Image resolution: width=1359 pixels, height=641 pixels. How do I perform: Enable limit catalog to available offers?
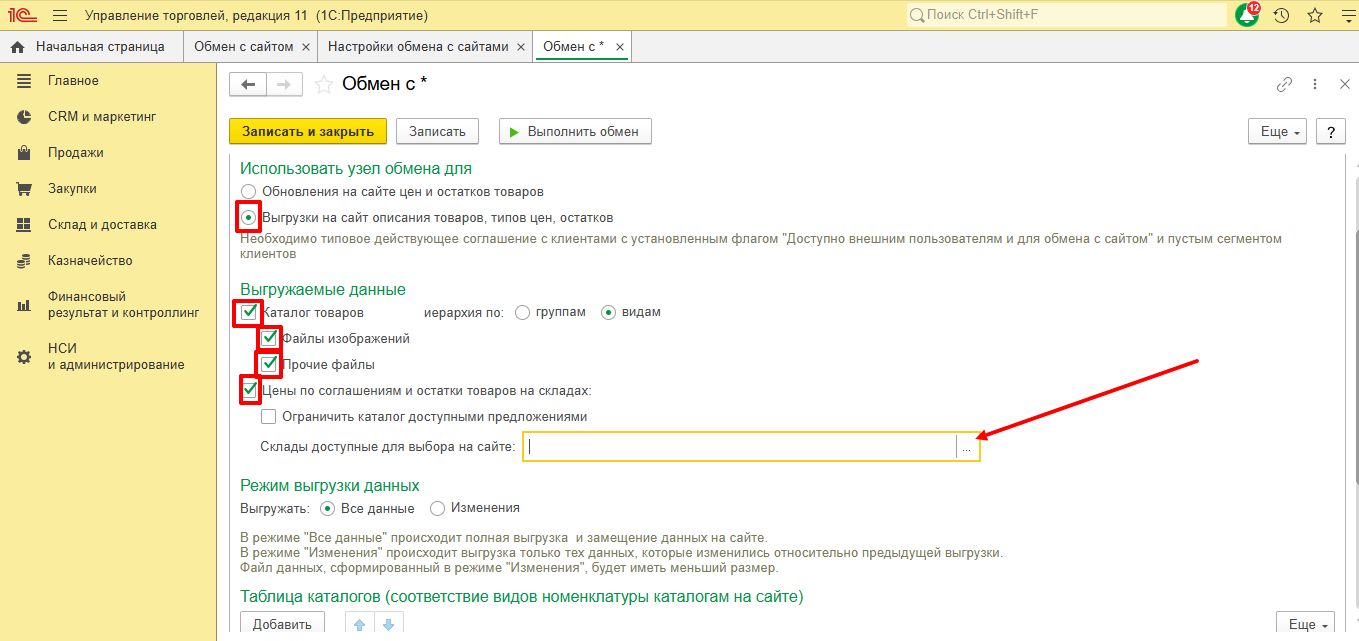pyautogui.click(x=268, y=417)
